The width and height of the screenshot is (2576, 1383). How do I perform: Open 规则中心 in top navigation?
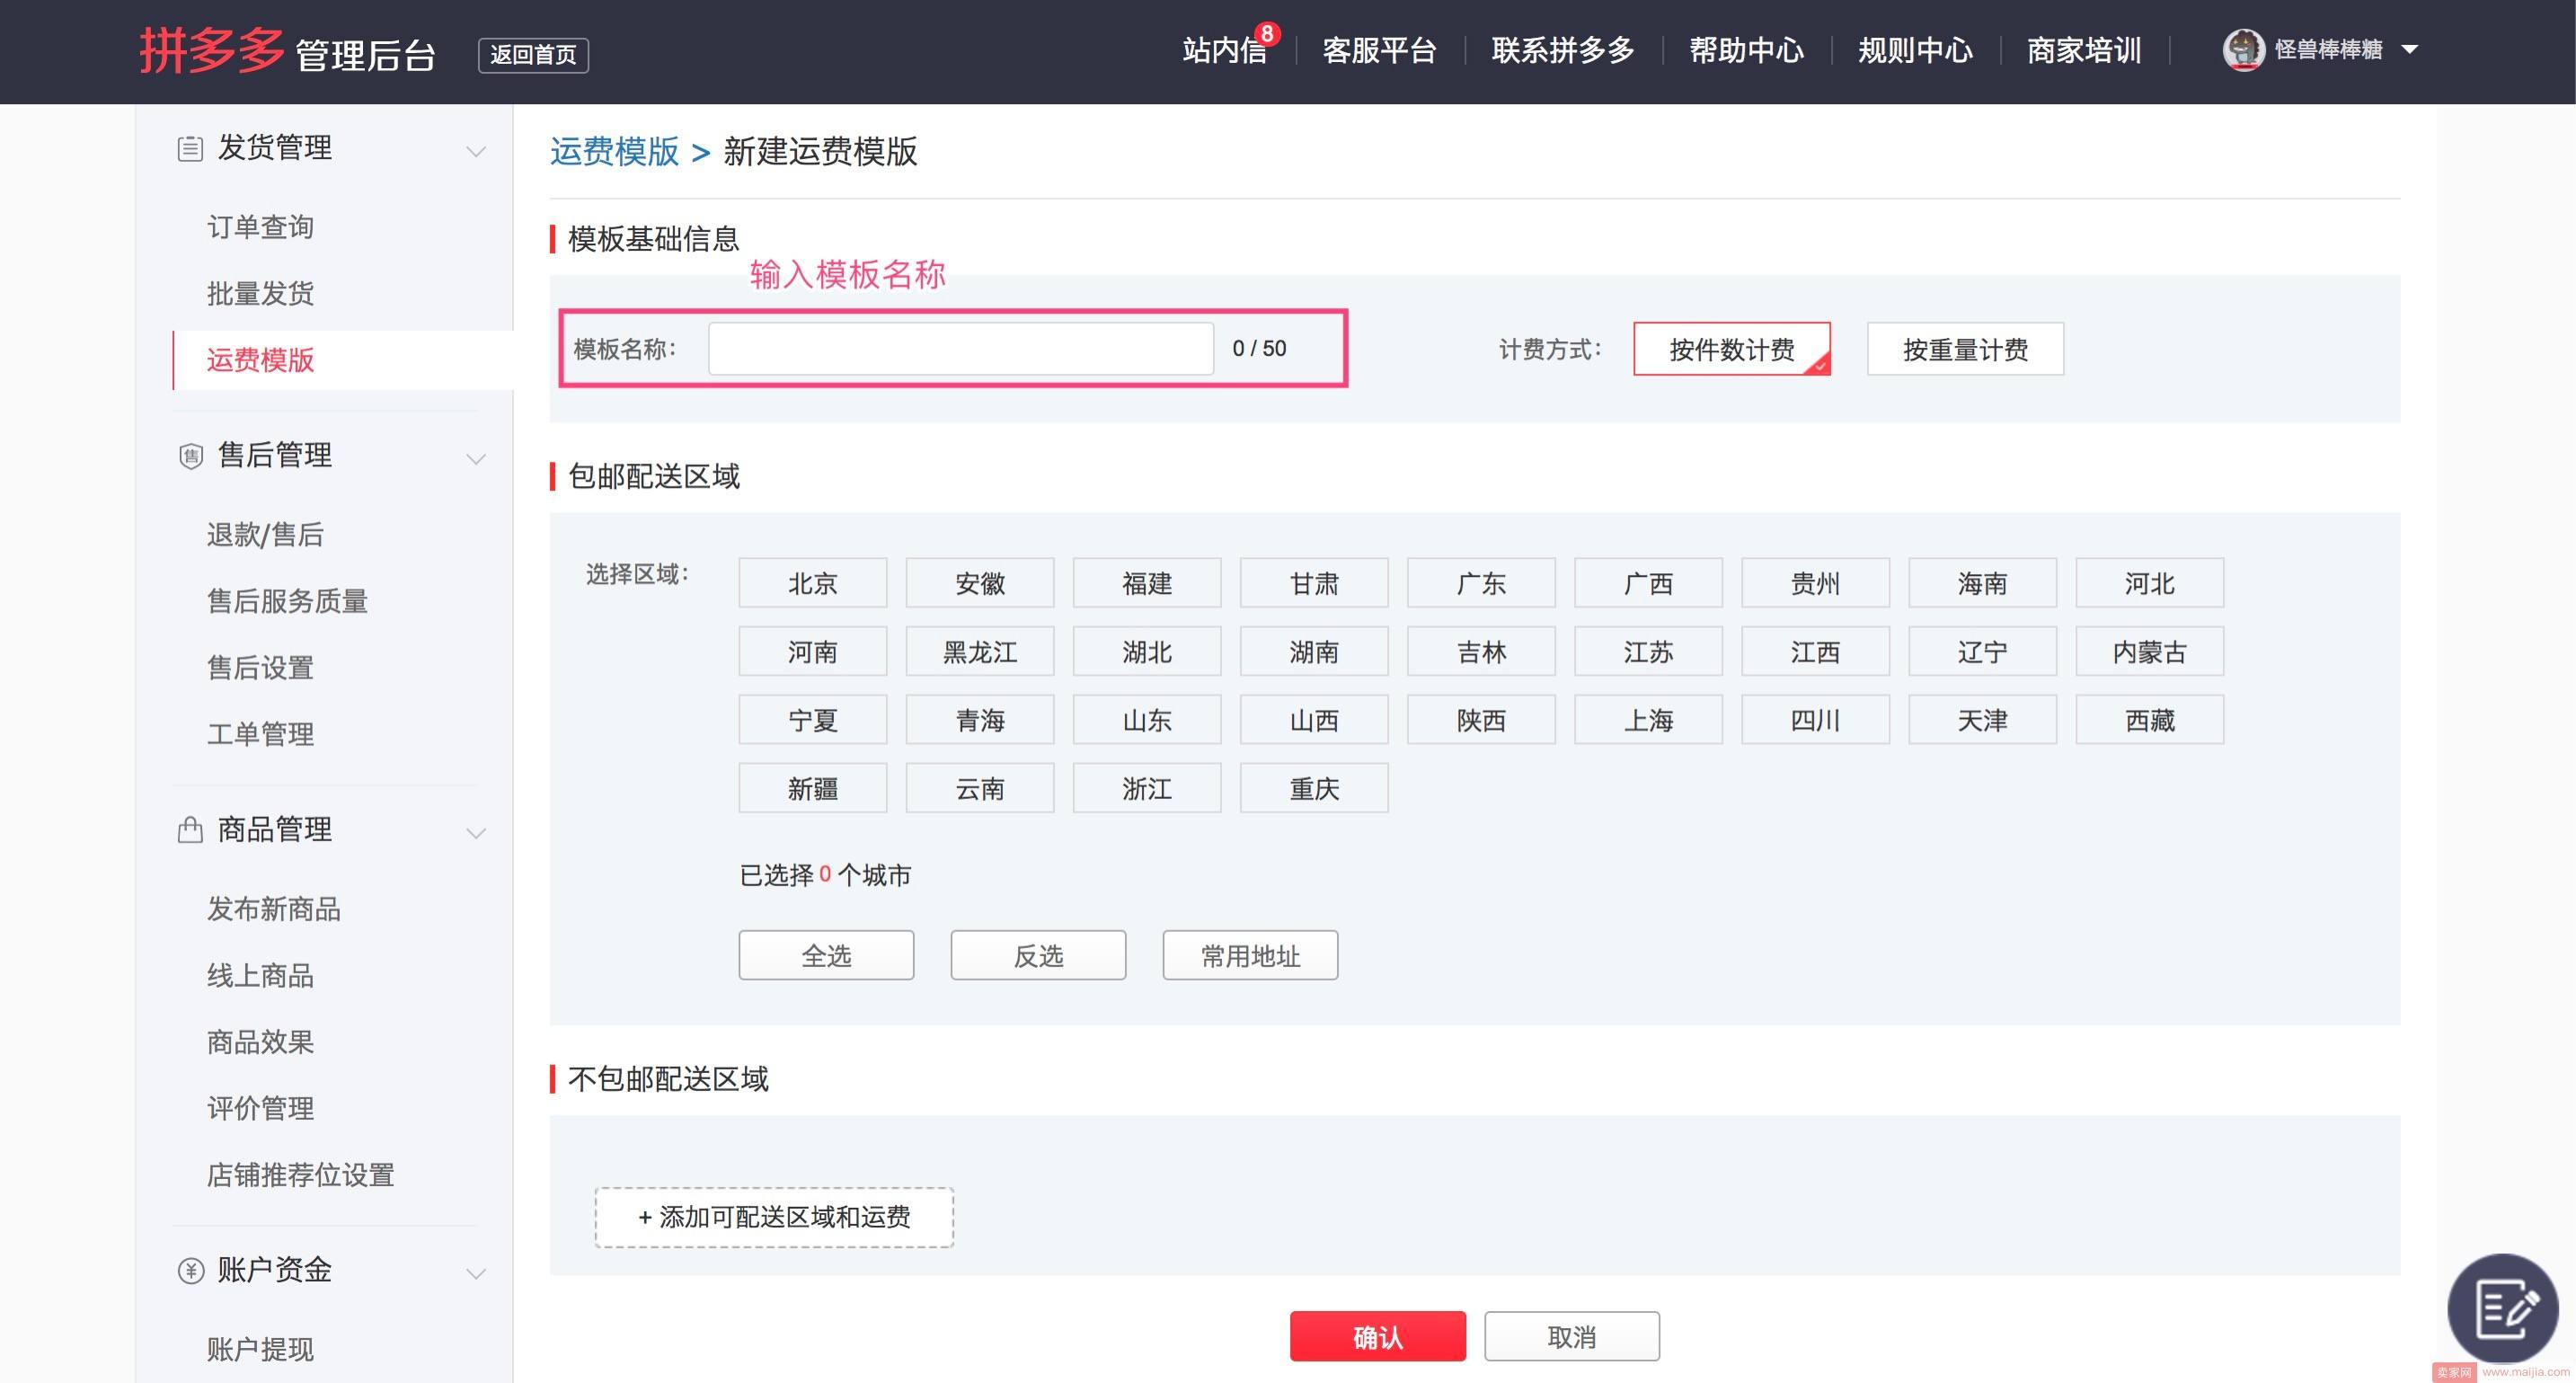click(1915, 50)
